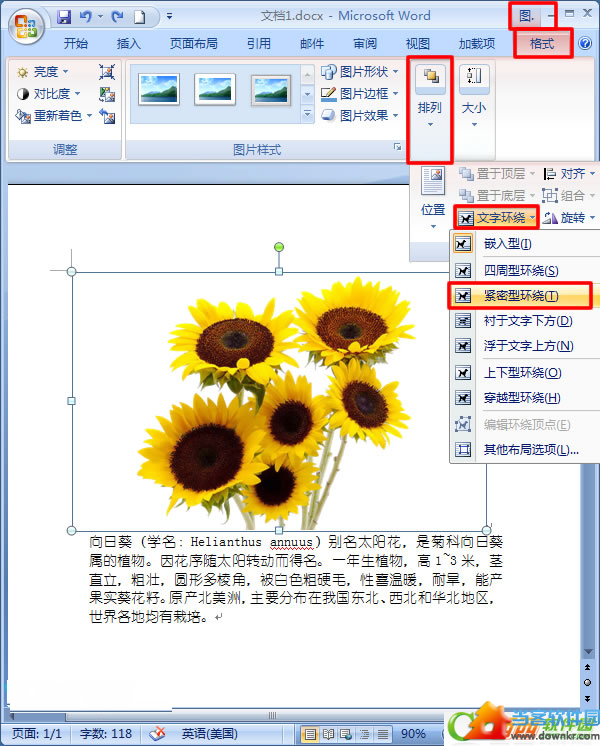Open the 对比度 contrast dropdown
Image resolution: width=600 pixels, height=746 pixels.
click(x=48, y=94)
